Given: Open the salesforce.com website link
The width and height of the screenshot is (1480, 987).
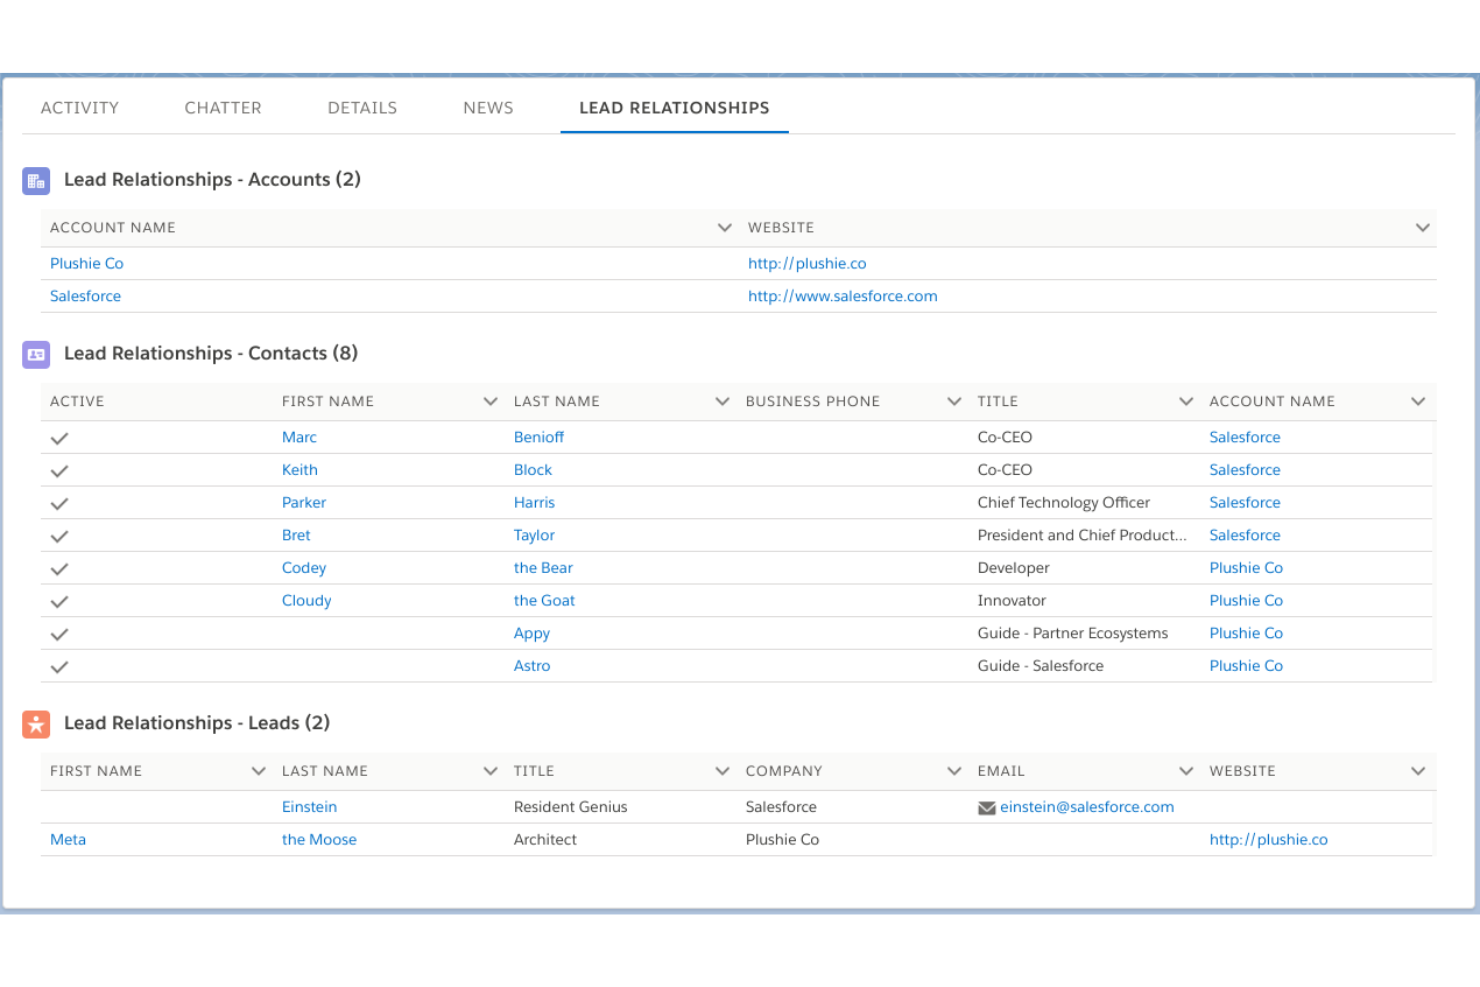Looking at the screenshot, I should pos(842,296).
